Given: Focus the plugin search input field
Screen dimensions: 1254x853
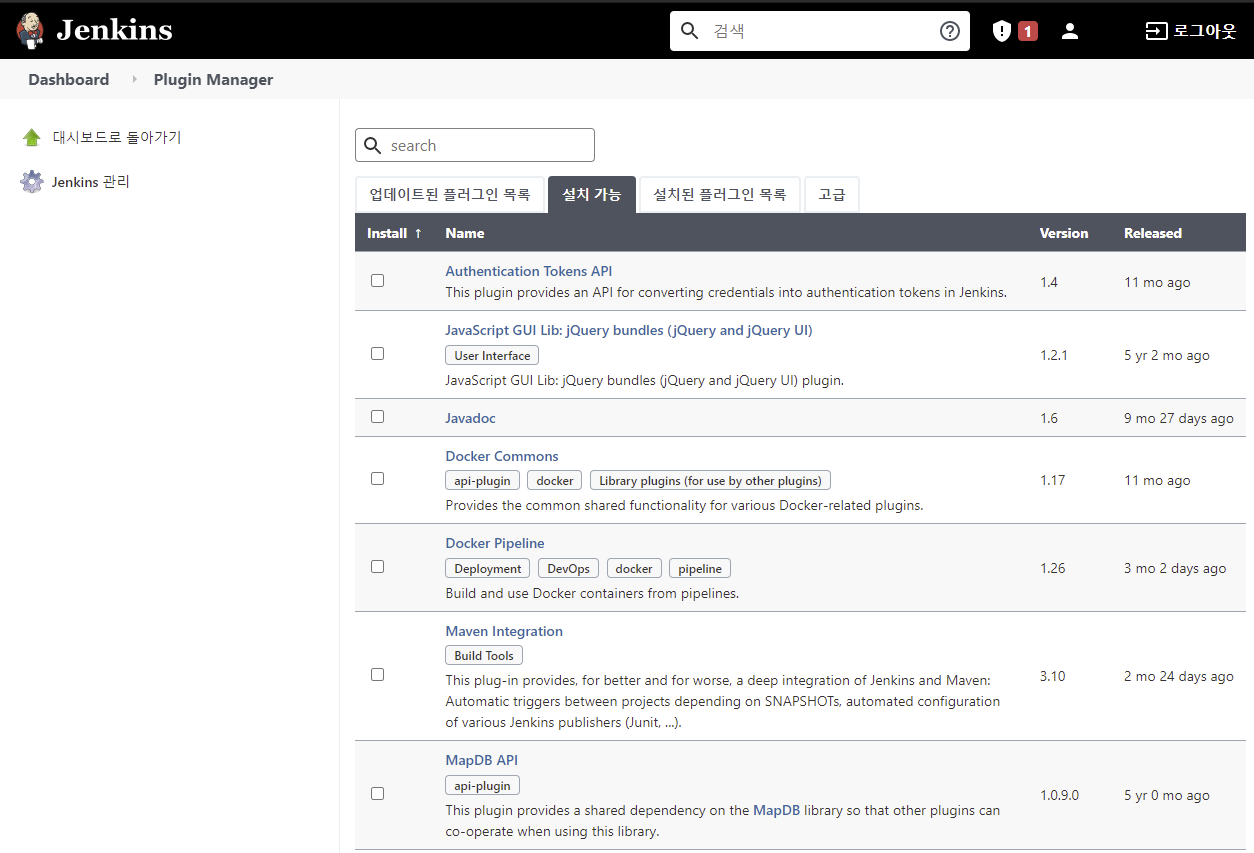Looking at the screenshot, I should click(475, 145).
